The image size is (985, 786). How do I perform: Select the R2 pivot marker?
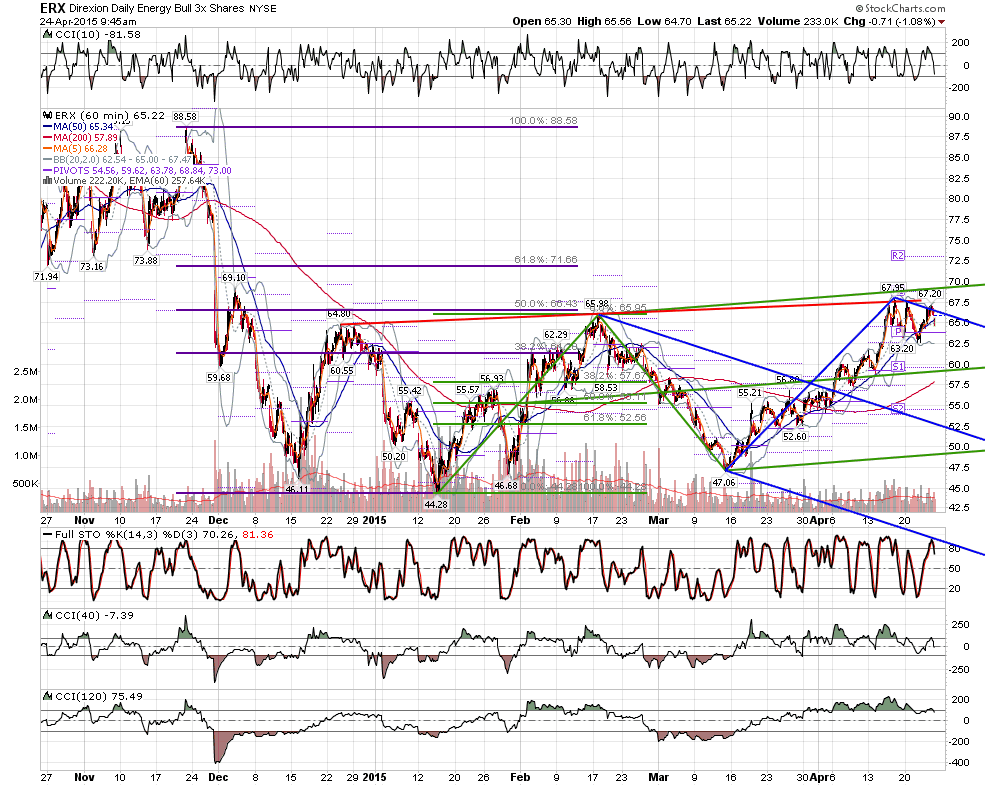point(898,255)
